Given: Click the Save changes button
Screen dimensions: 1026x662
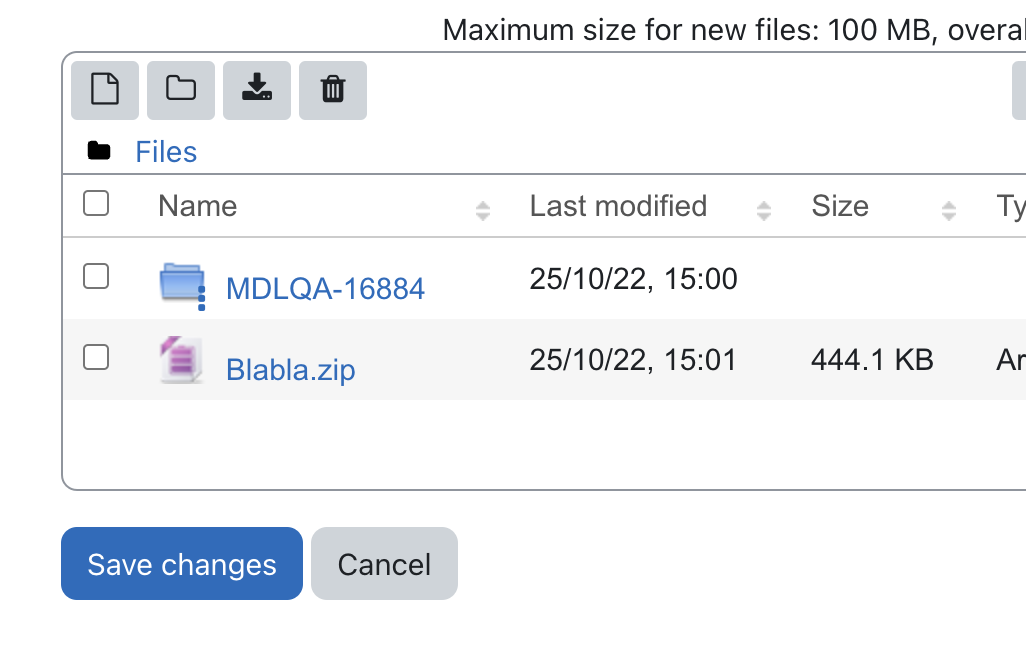Looking at the screenshot, I should 182,563.
